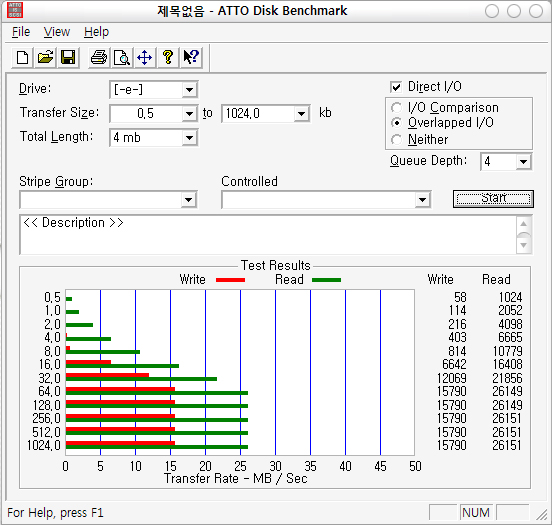Click the write value 12069
The image size is (552, 525).
click(x=451, y=378)
